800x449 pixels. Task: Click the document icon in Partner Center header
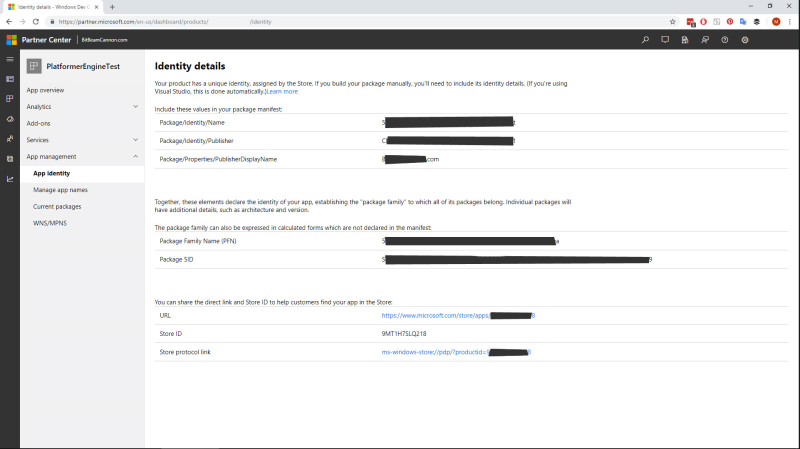coord(685,40)
